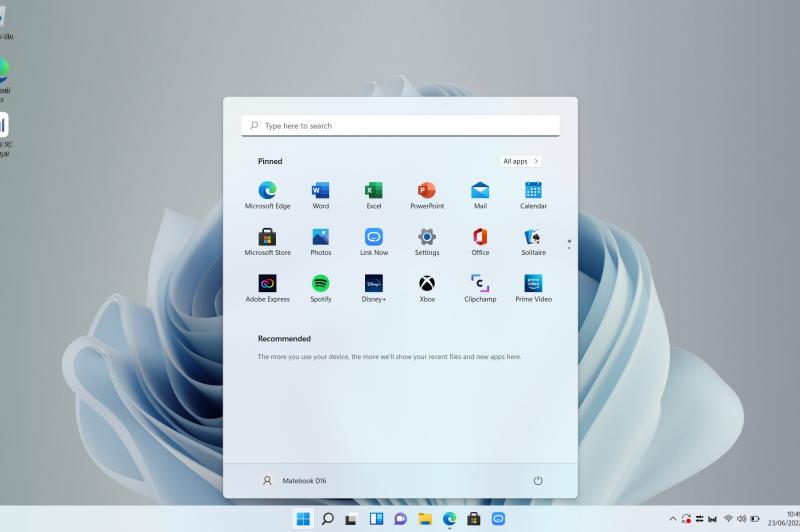Viewport: 800px width, 532px height.
Task: Go to next page of pinned apps
Action: point(569,248)
